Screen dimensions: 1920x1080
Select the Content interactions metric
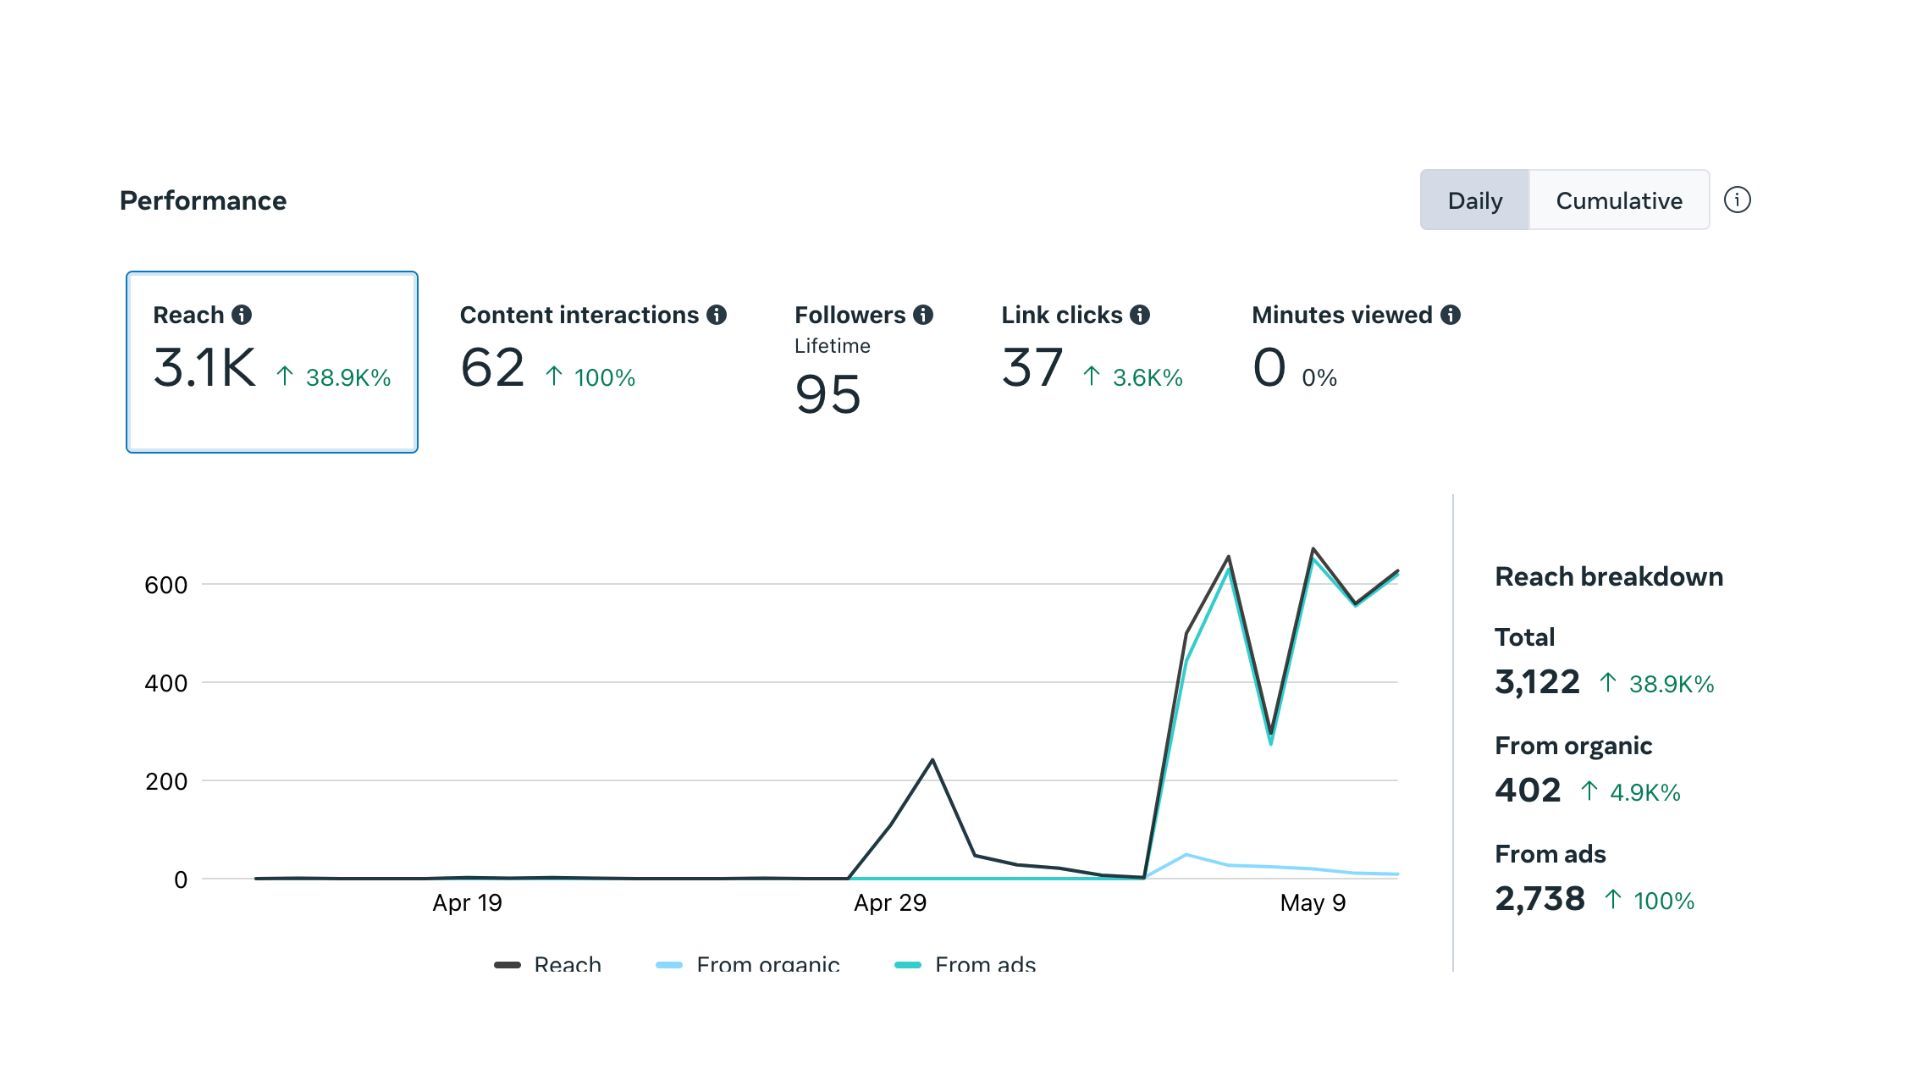593,350
